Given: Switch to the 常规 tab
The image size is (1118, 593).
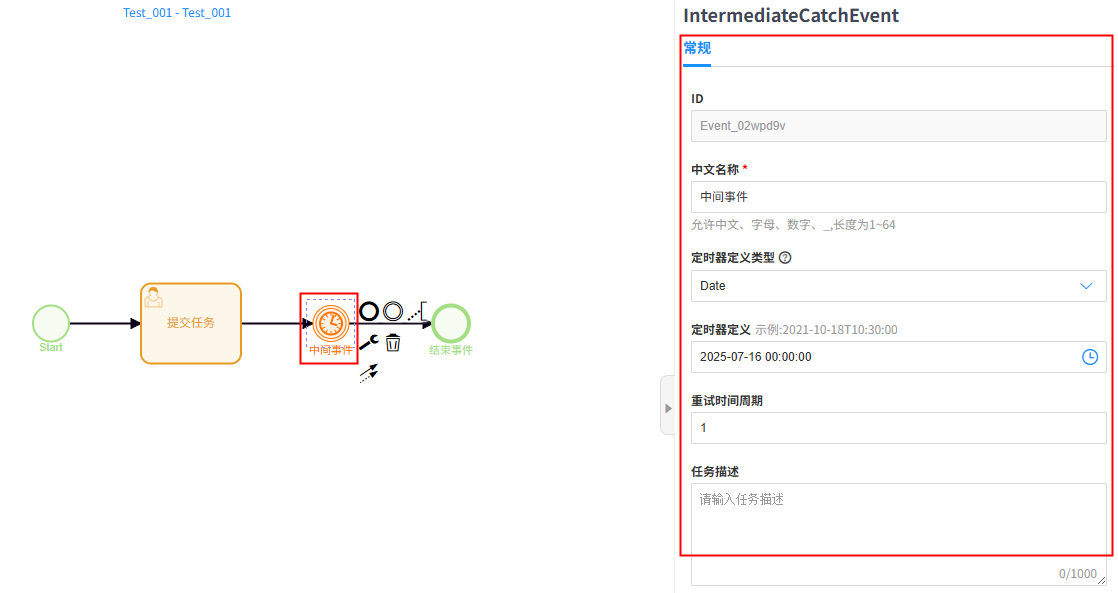Looking at the screenshot, I should click(x=697, y=48).
